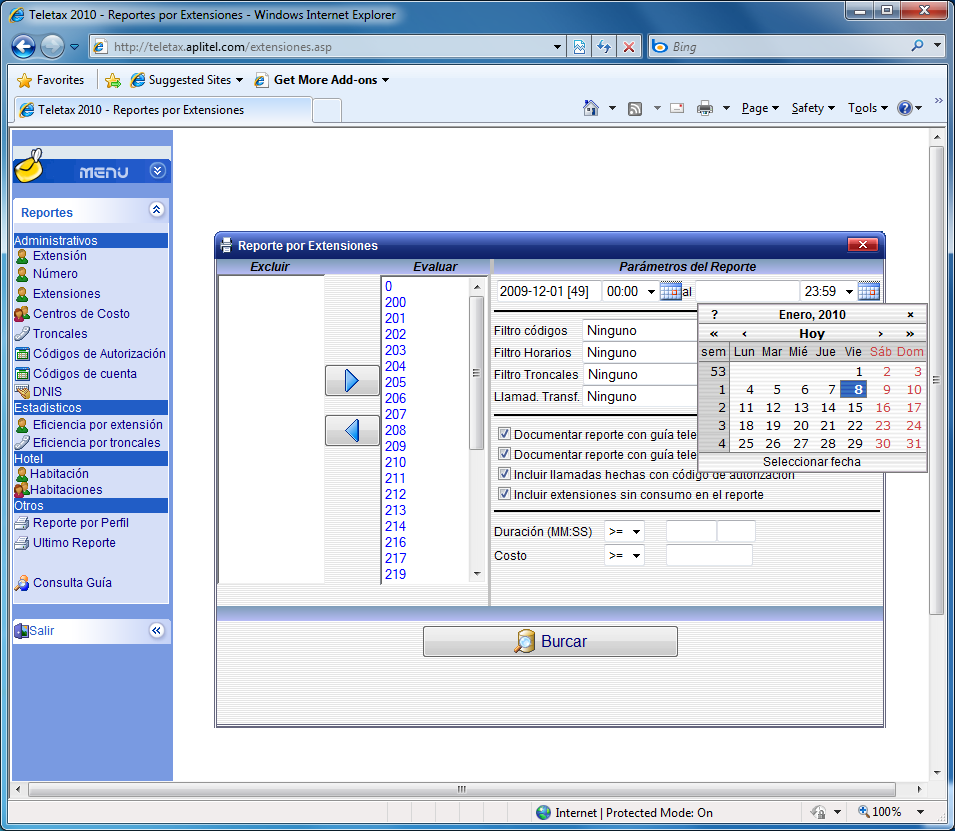The width and height of the screenshot is (955, 831).
Task: Collapse the Reportes panel chevron
Action: (157, 210)
